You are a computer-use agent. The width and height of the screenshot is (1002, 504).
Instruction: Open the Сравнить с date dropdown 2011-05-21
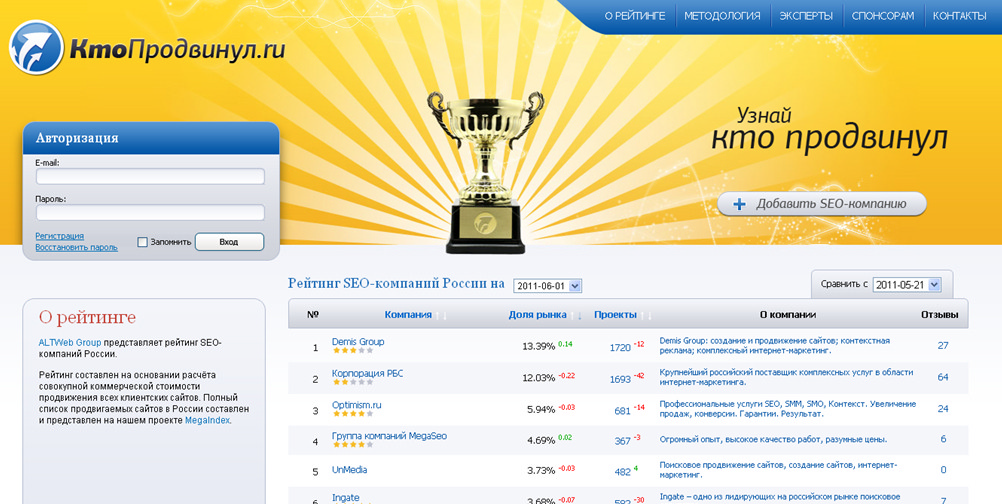(907, 285)
